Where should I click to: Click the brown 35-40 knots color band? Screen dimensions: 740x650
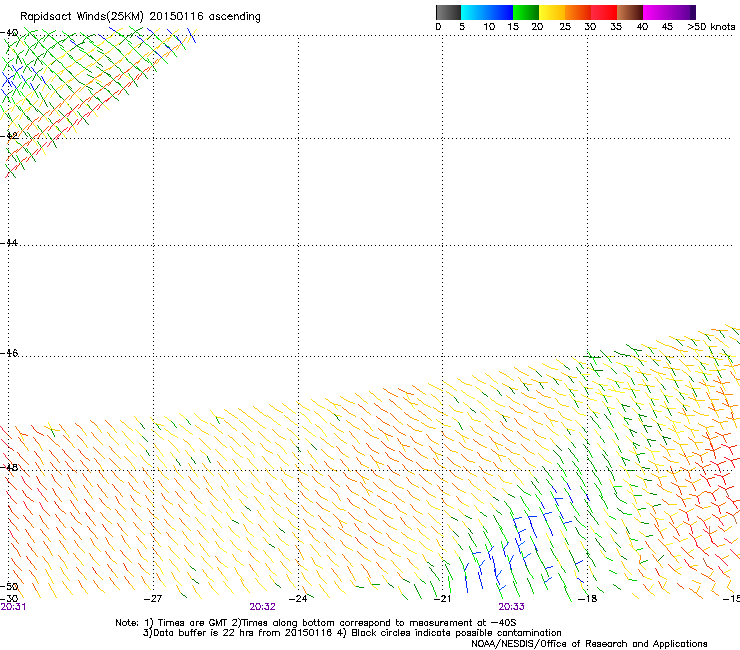[630, 12]
